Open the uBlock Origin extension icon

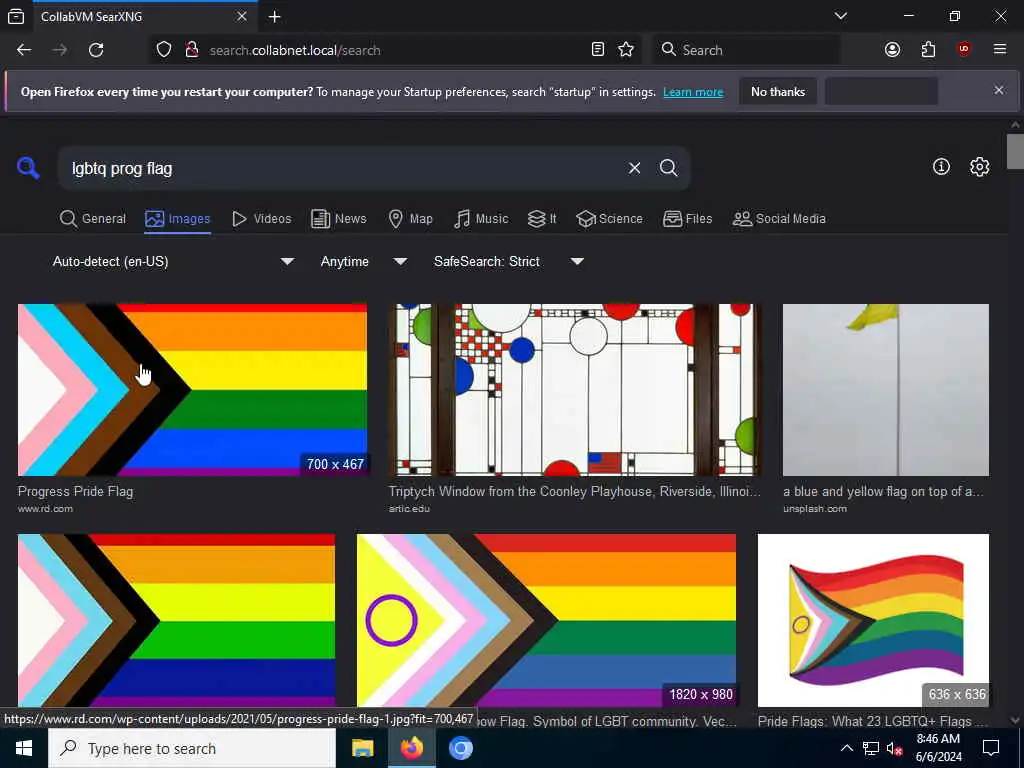(964, 50)
